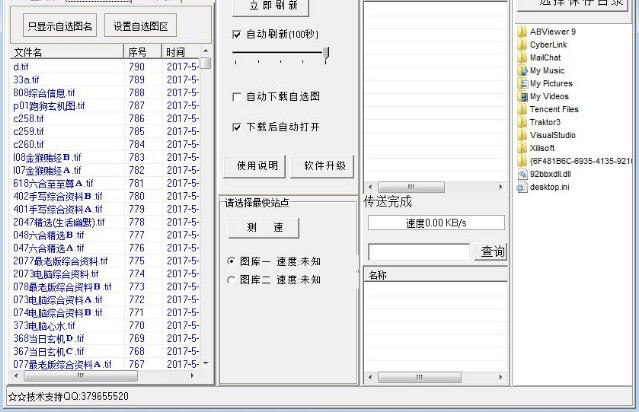Click the 软件升级 button

click(322, 165)
